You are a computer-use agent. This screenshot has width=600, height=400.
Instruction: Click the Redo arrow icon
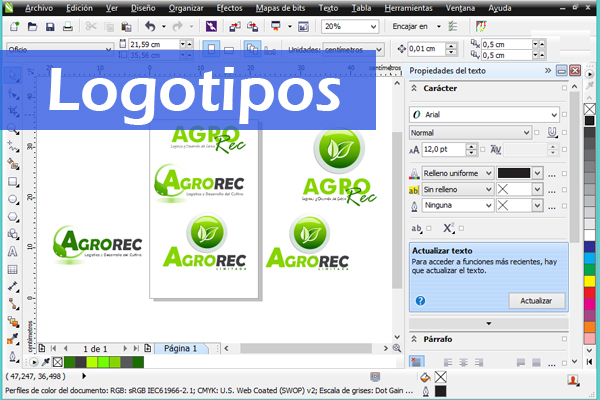coord(178,26)
